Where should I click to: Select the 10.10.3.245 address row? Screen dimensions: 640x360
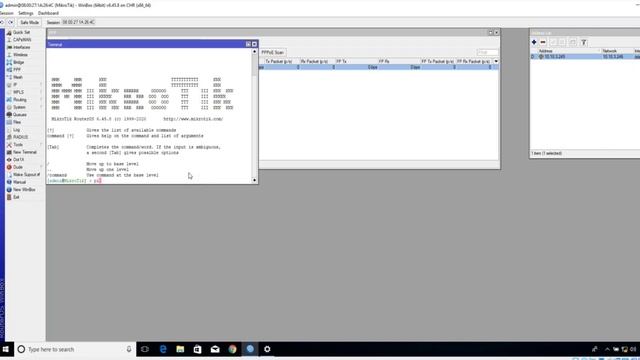pos(585,57)
